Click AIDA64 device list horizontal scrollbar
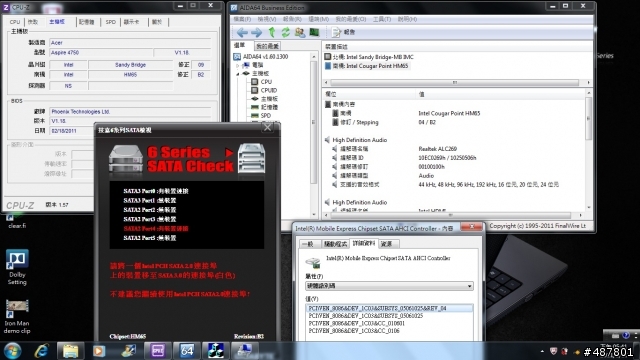This screenshot has width=640, height=360. coord(456,82)
